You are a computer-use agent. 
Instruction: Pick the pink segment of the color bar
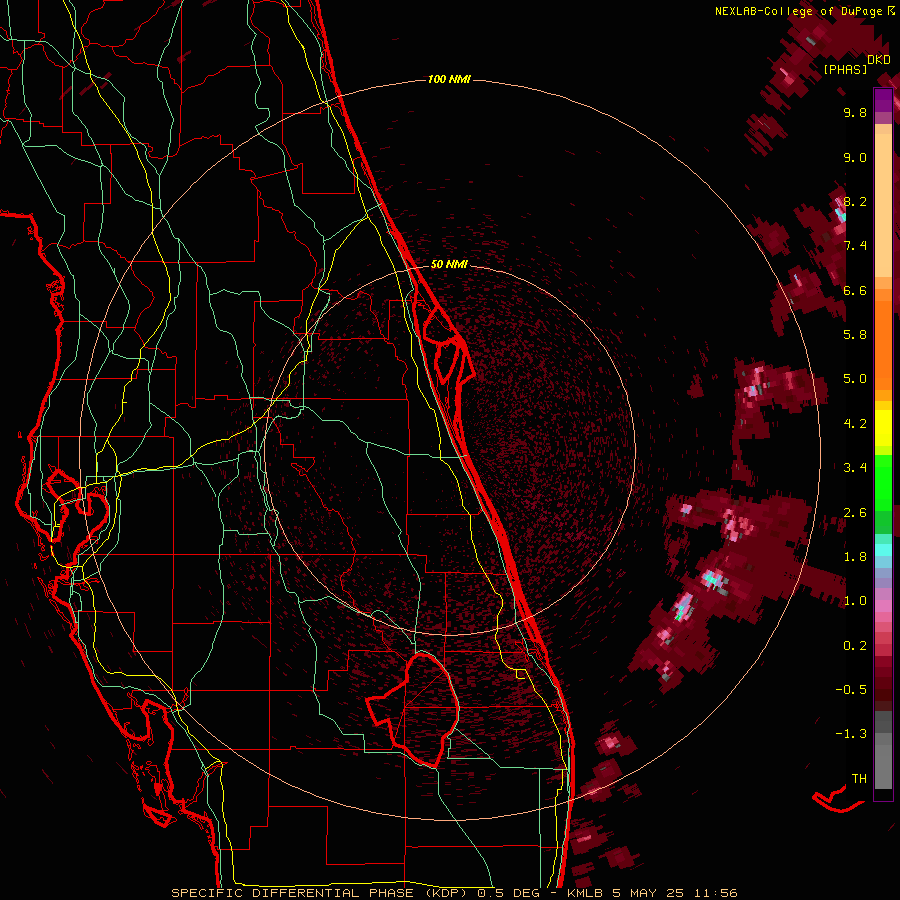883,606
